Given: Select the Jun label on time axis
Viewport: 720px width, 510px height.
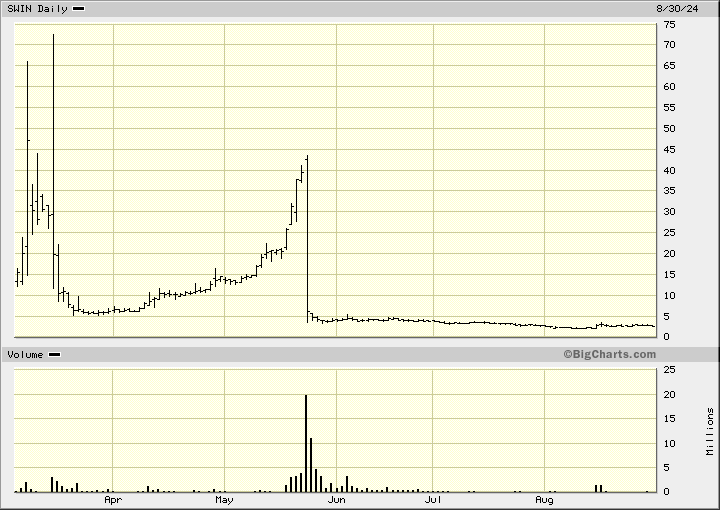Looking at the screenshot, I should pyautogui.click(x=337, y=499).
